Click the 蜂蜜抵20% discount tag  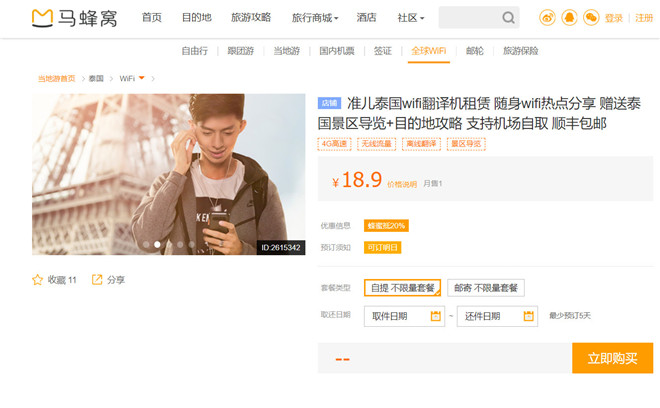(x=386, y=226)
